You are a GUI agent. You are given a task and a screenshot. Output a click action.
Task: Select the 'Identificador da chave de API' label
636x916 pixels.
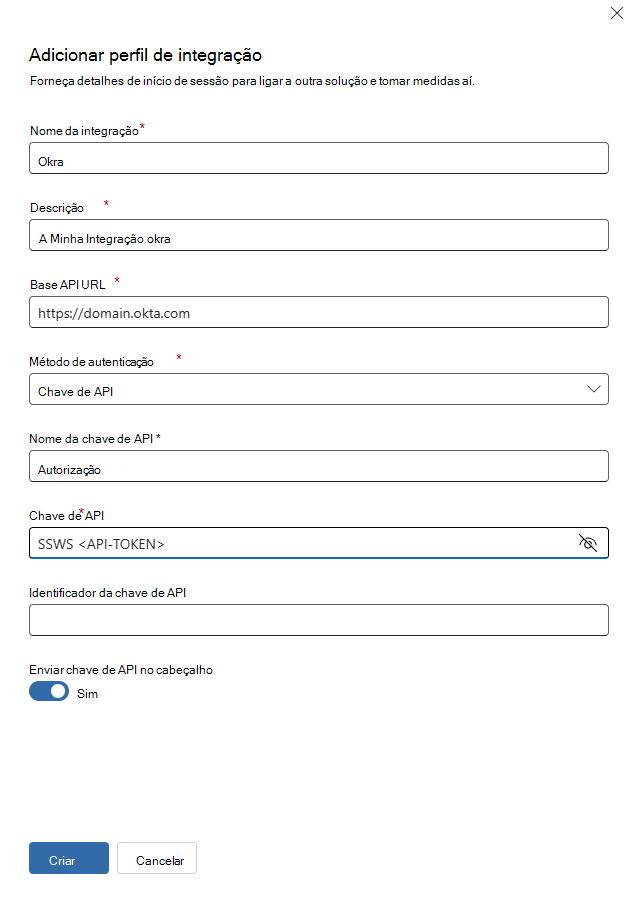pos(107,593)
